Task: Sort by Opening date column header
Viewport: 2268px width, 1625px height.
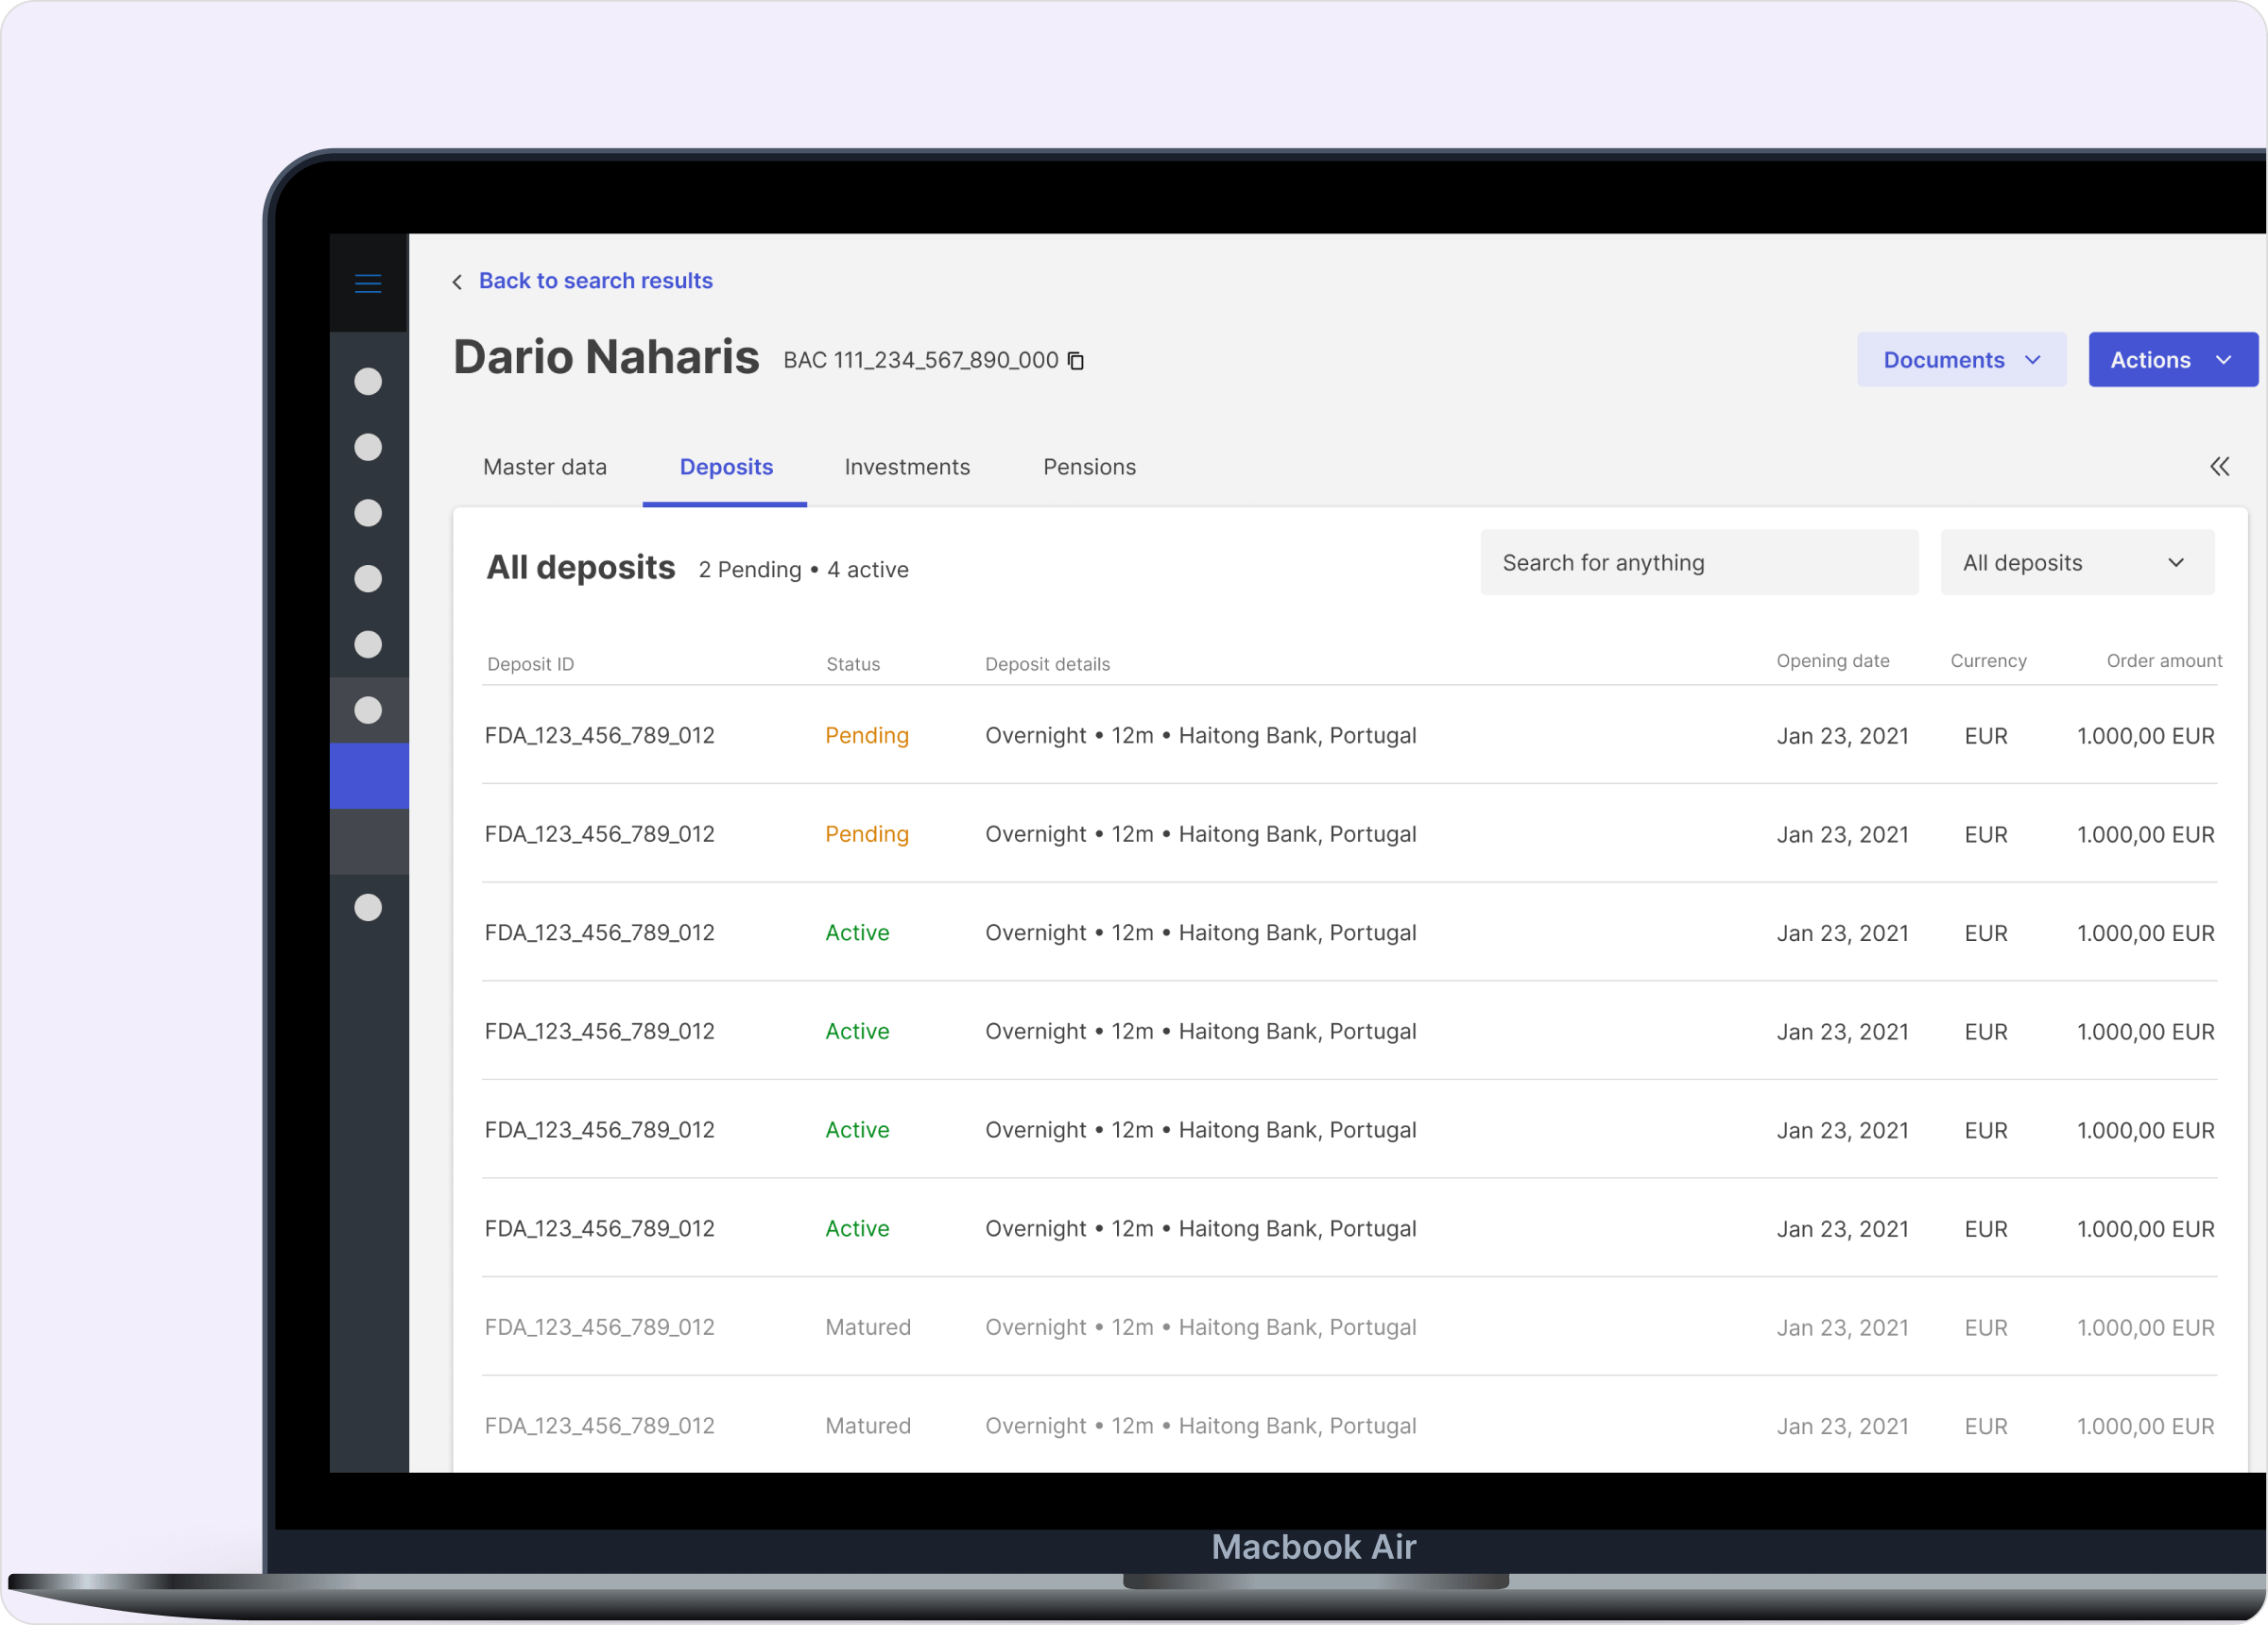Action: (x=1832, y=661)
